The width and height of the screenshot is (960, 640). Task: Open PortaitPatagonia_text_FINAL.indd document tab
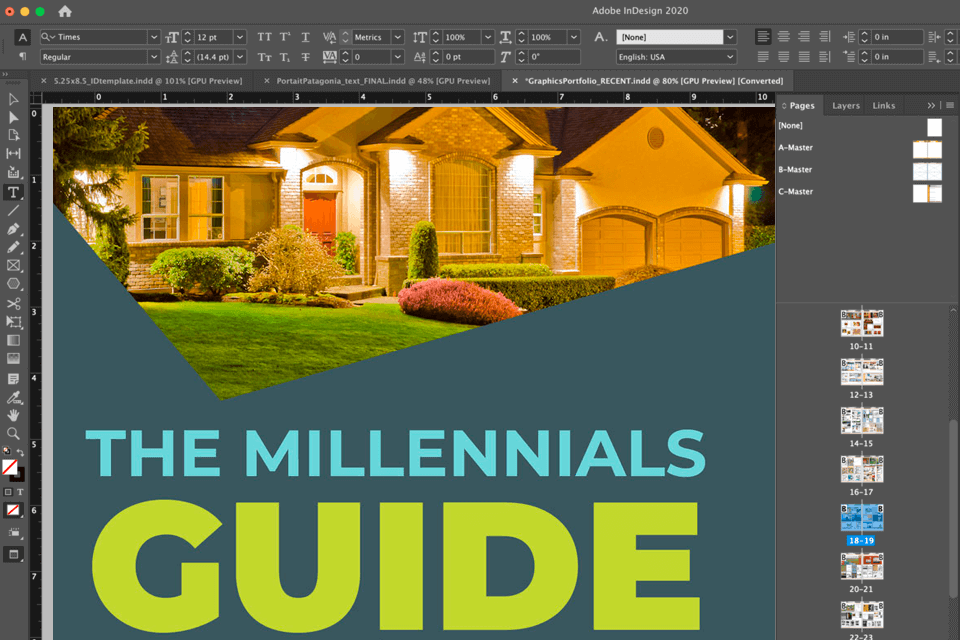click(x=383, y=81)
